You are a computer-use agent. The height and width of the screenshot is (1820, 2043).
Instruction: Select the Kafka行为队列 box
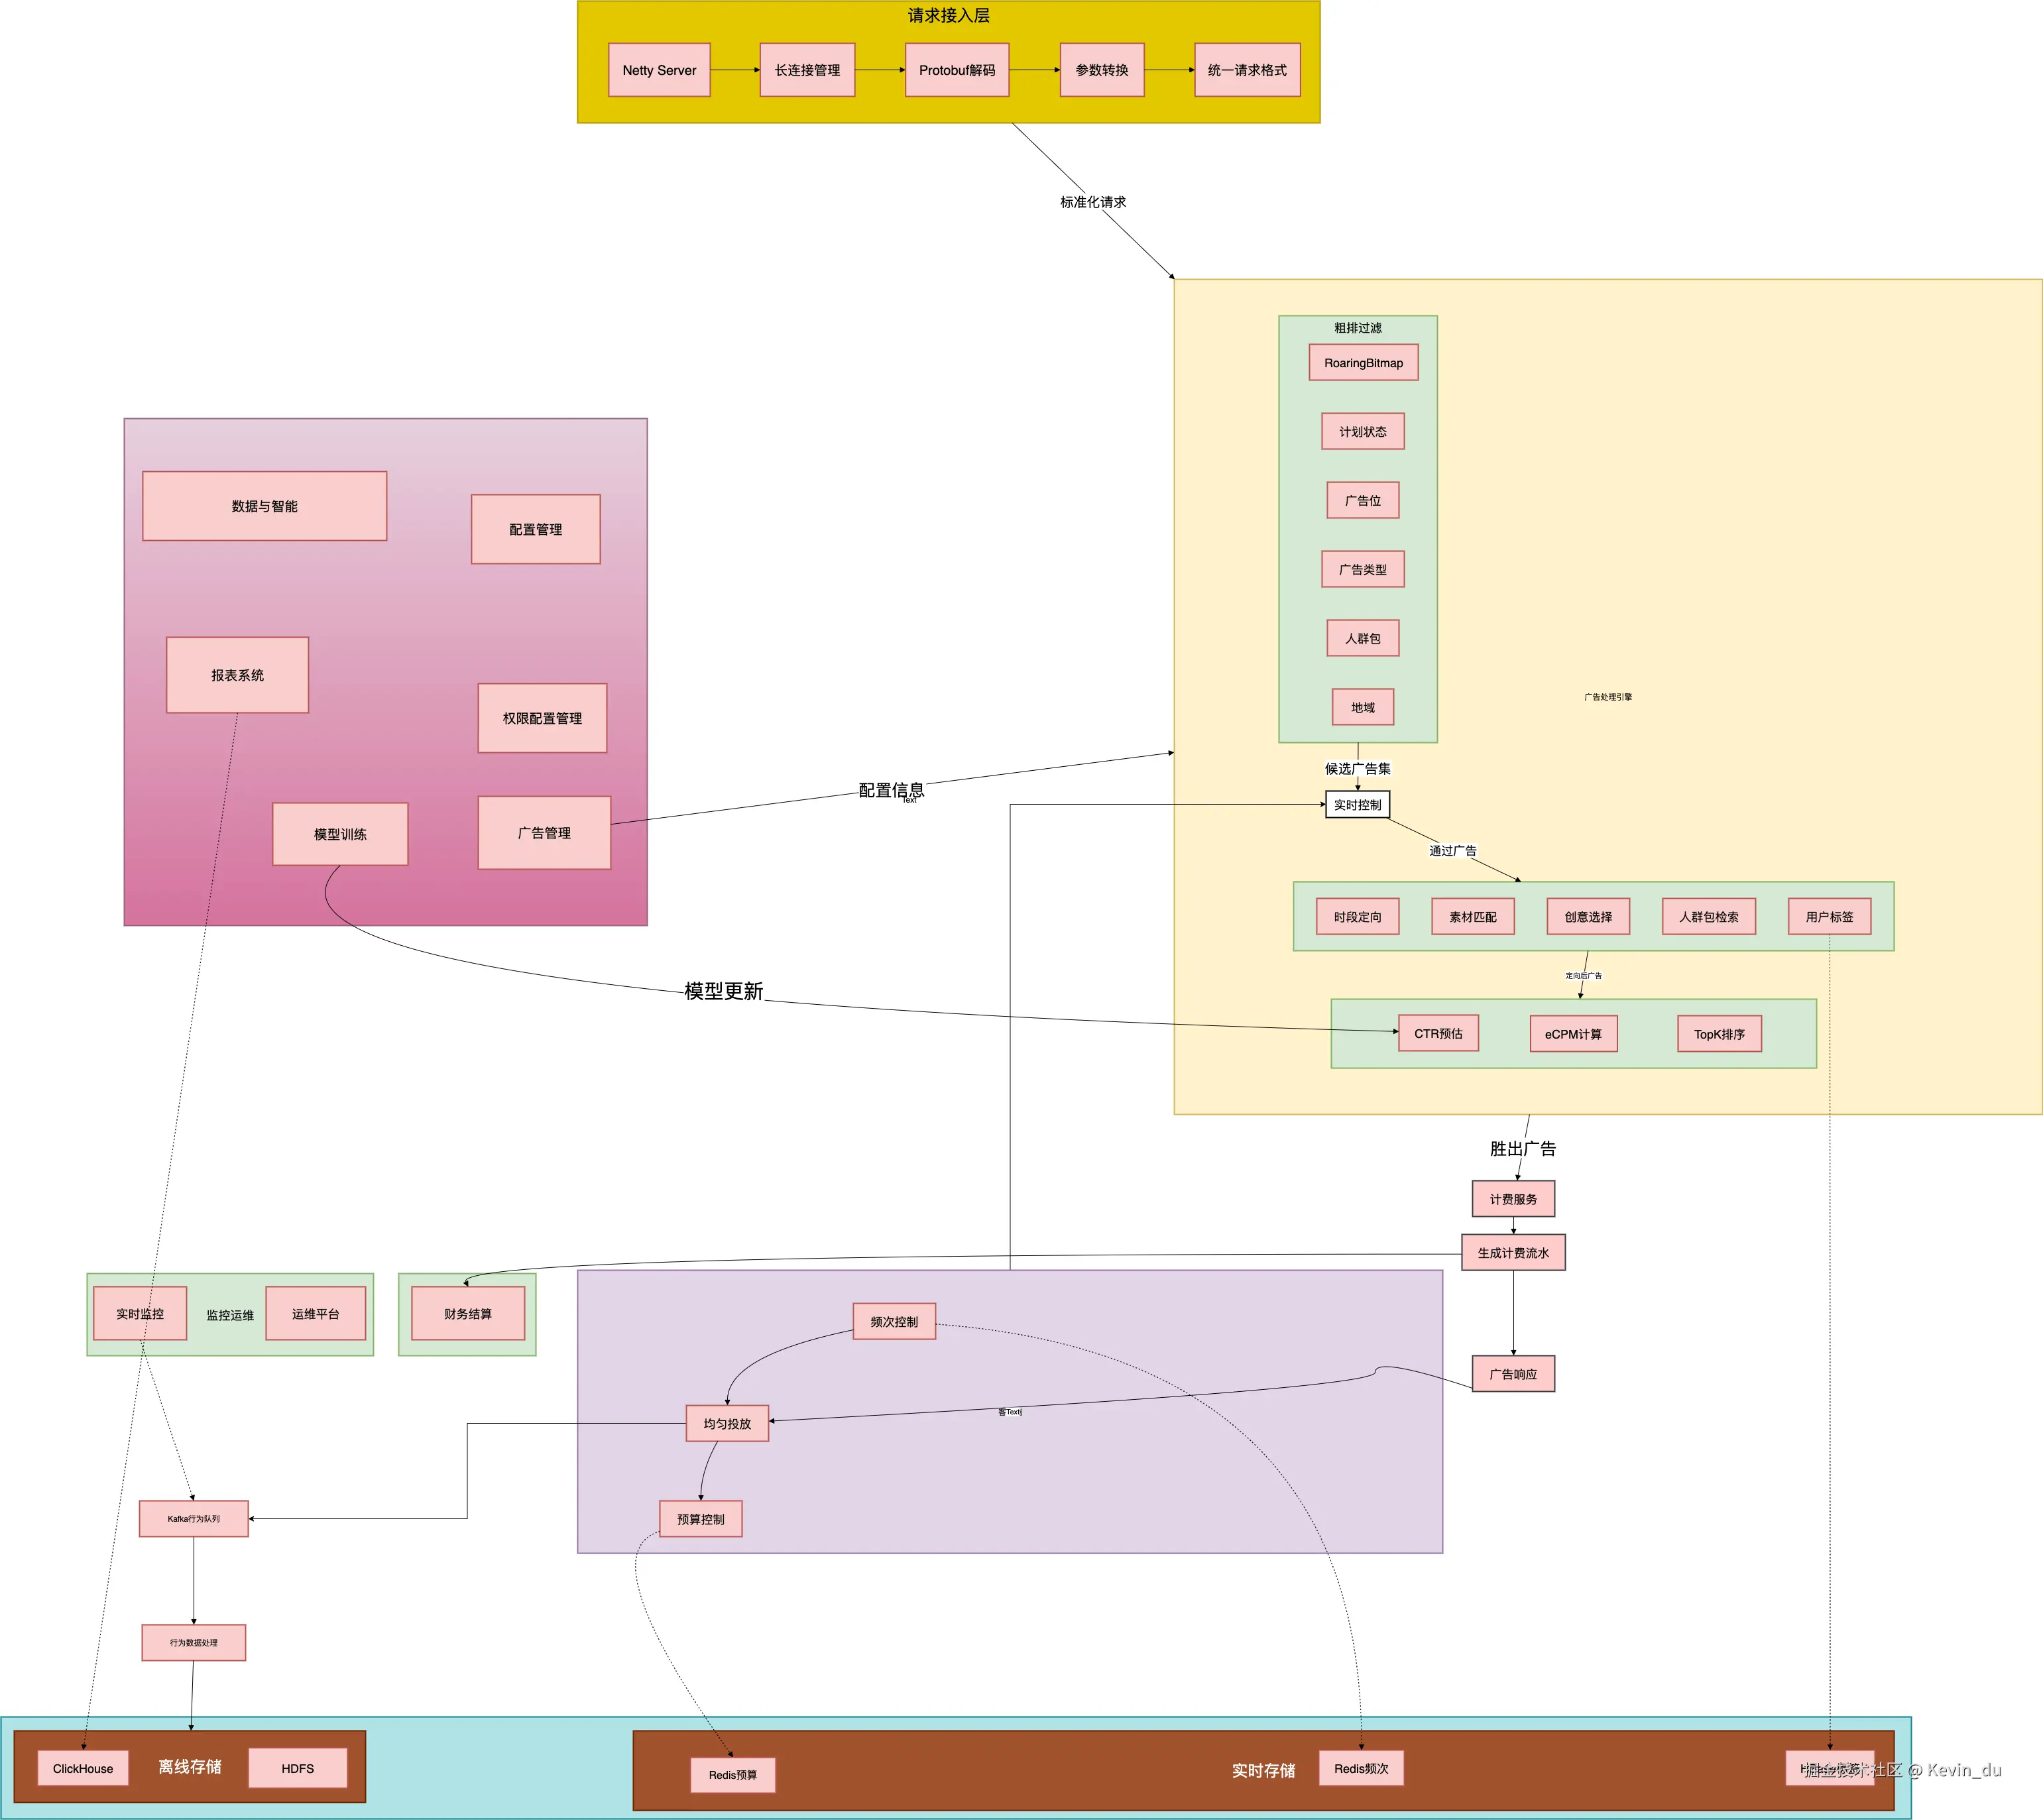194,1519
